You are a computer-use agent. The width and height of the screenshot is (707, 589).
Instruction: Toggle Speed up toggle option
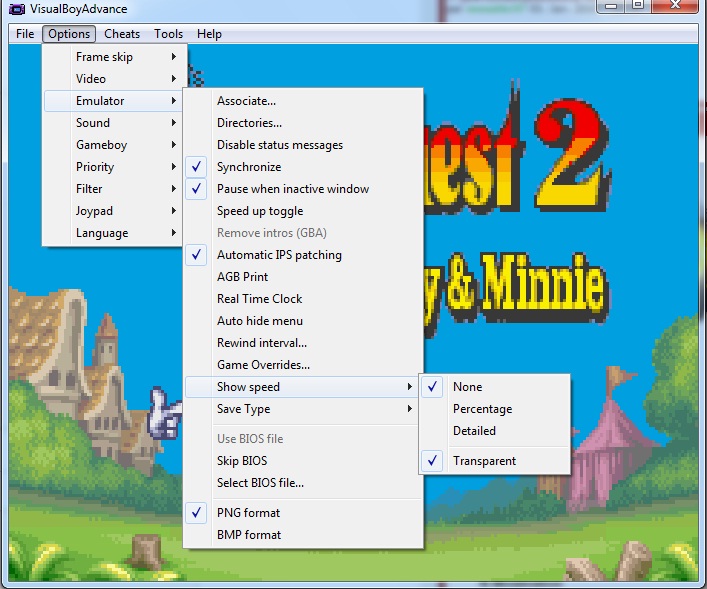[x=303, y=211]
